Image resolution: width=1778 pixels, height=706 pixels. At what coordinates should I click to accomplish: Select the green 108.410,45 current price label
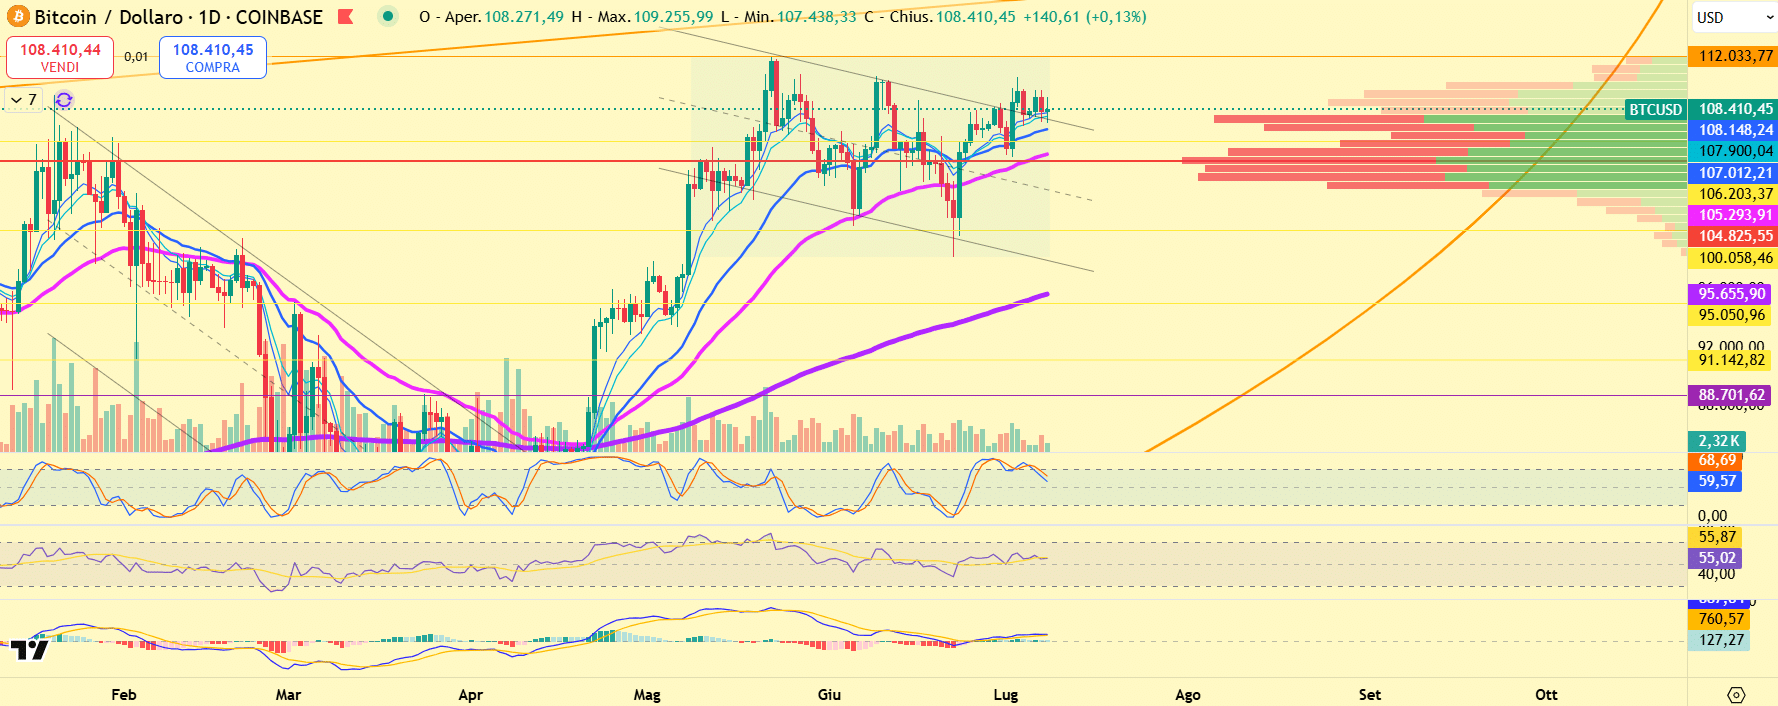tap(1733, 109)
